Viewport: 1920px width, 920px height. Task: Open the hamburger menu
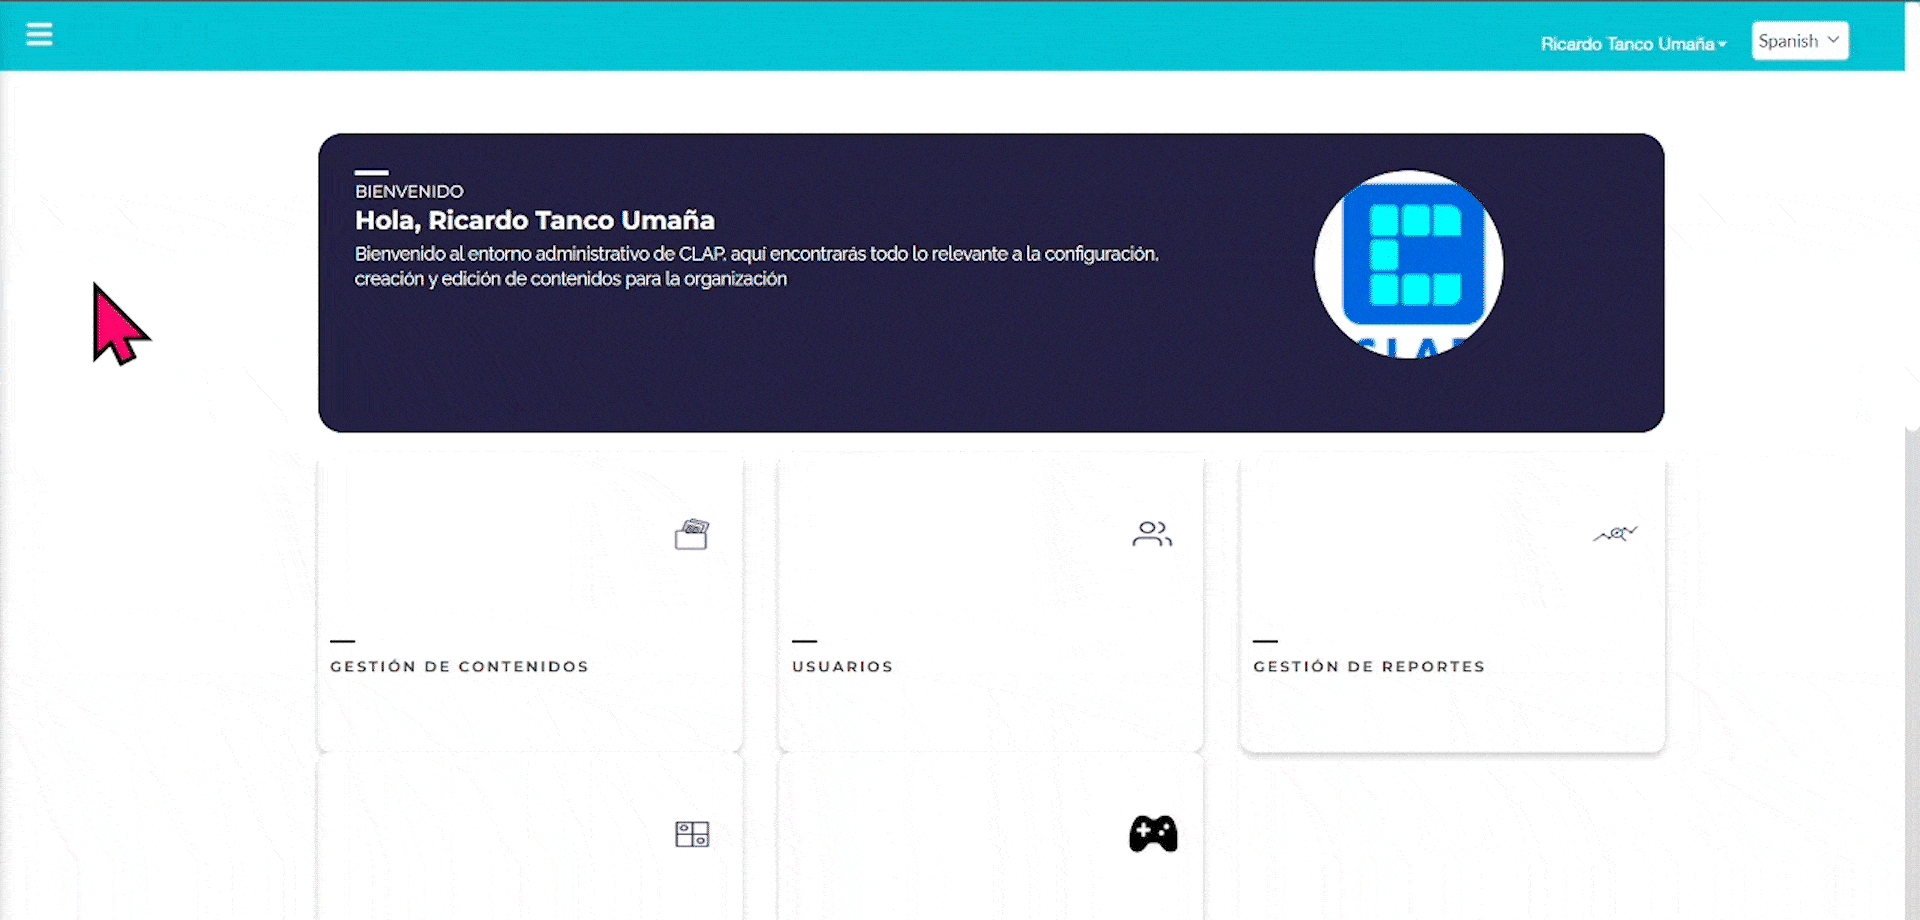[39, 35]
